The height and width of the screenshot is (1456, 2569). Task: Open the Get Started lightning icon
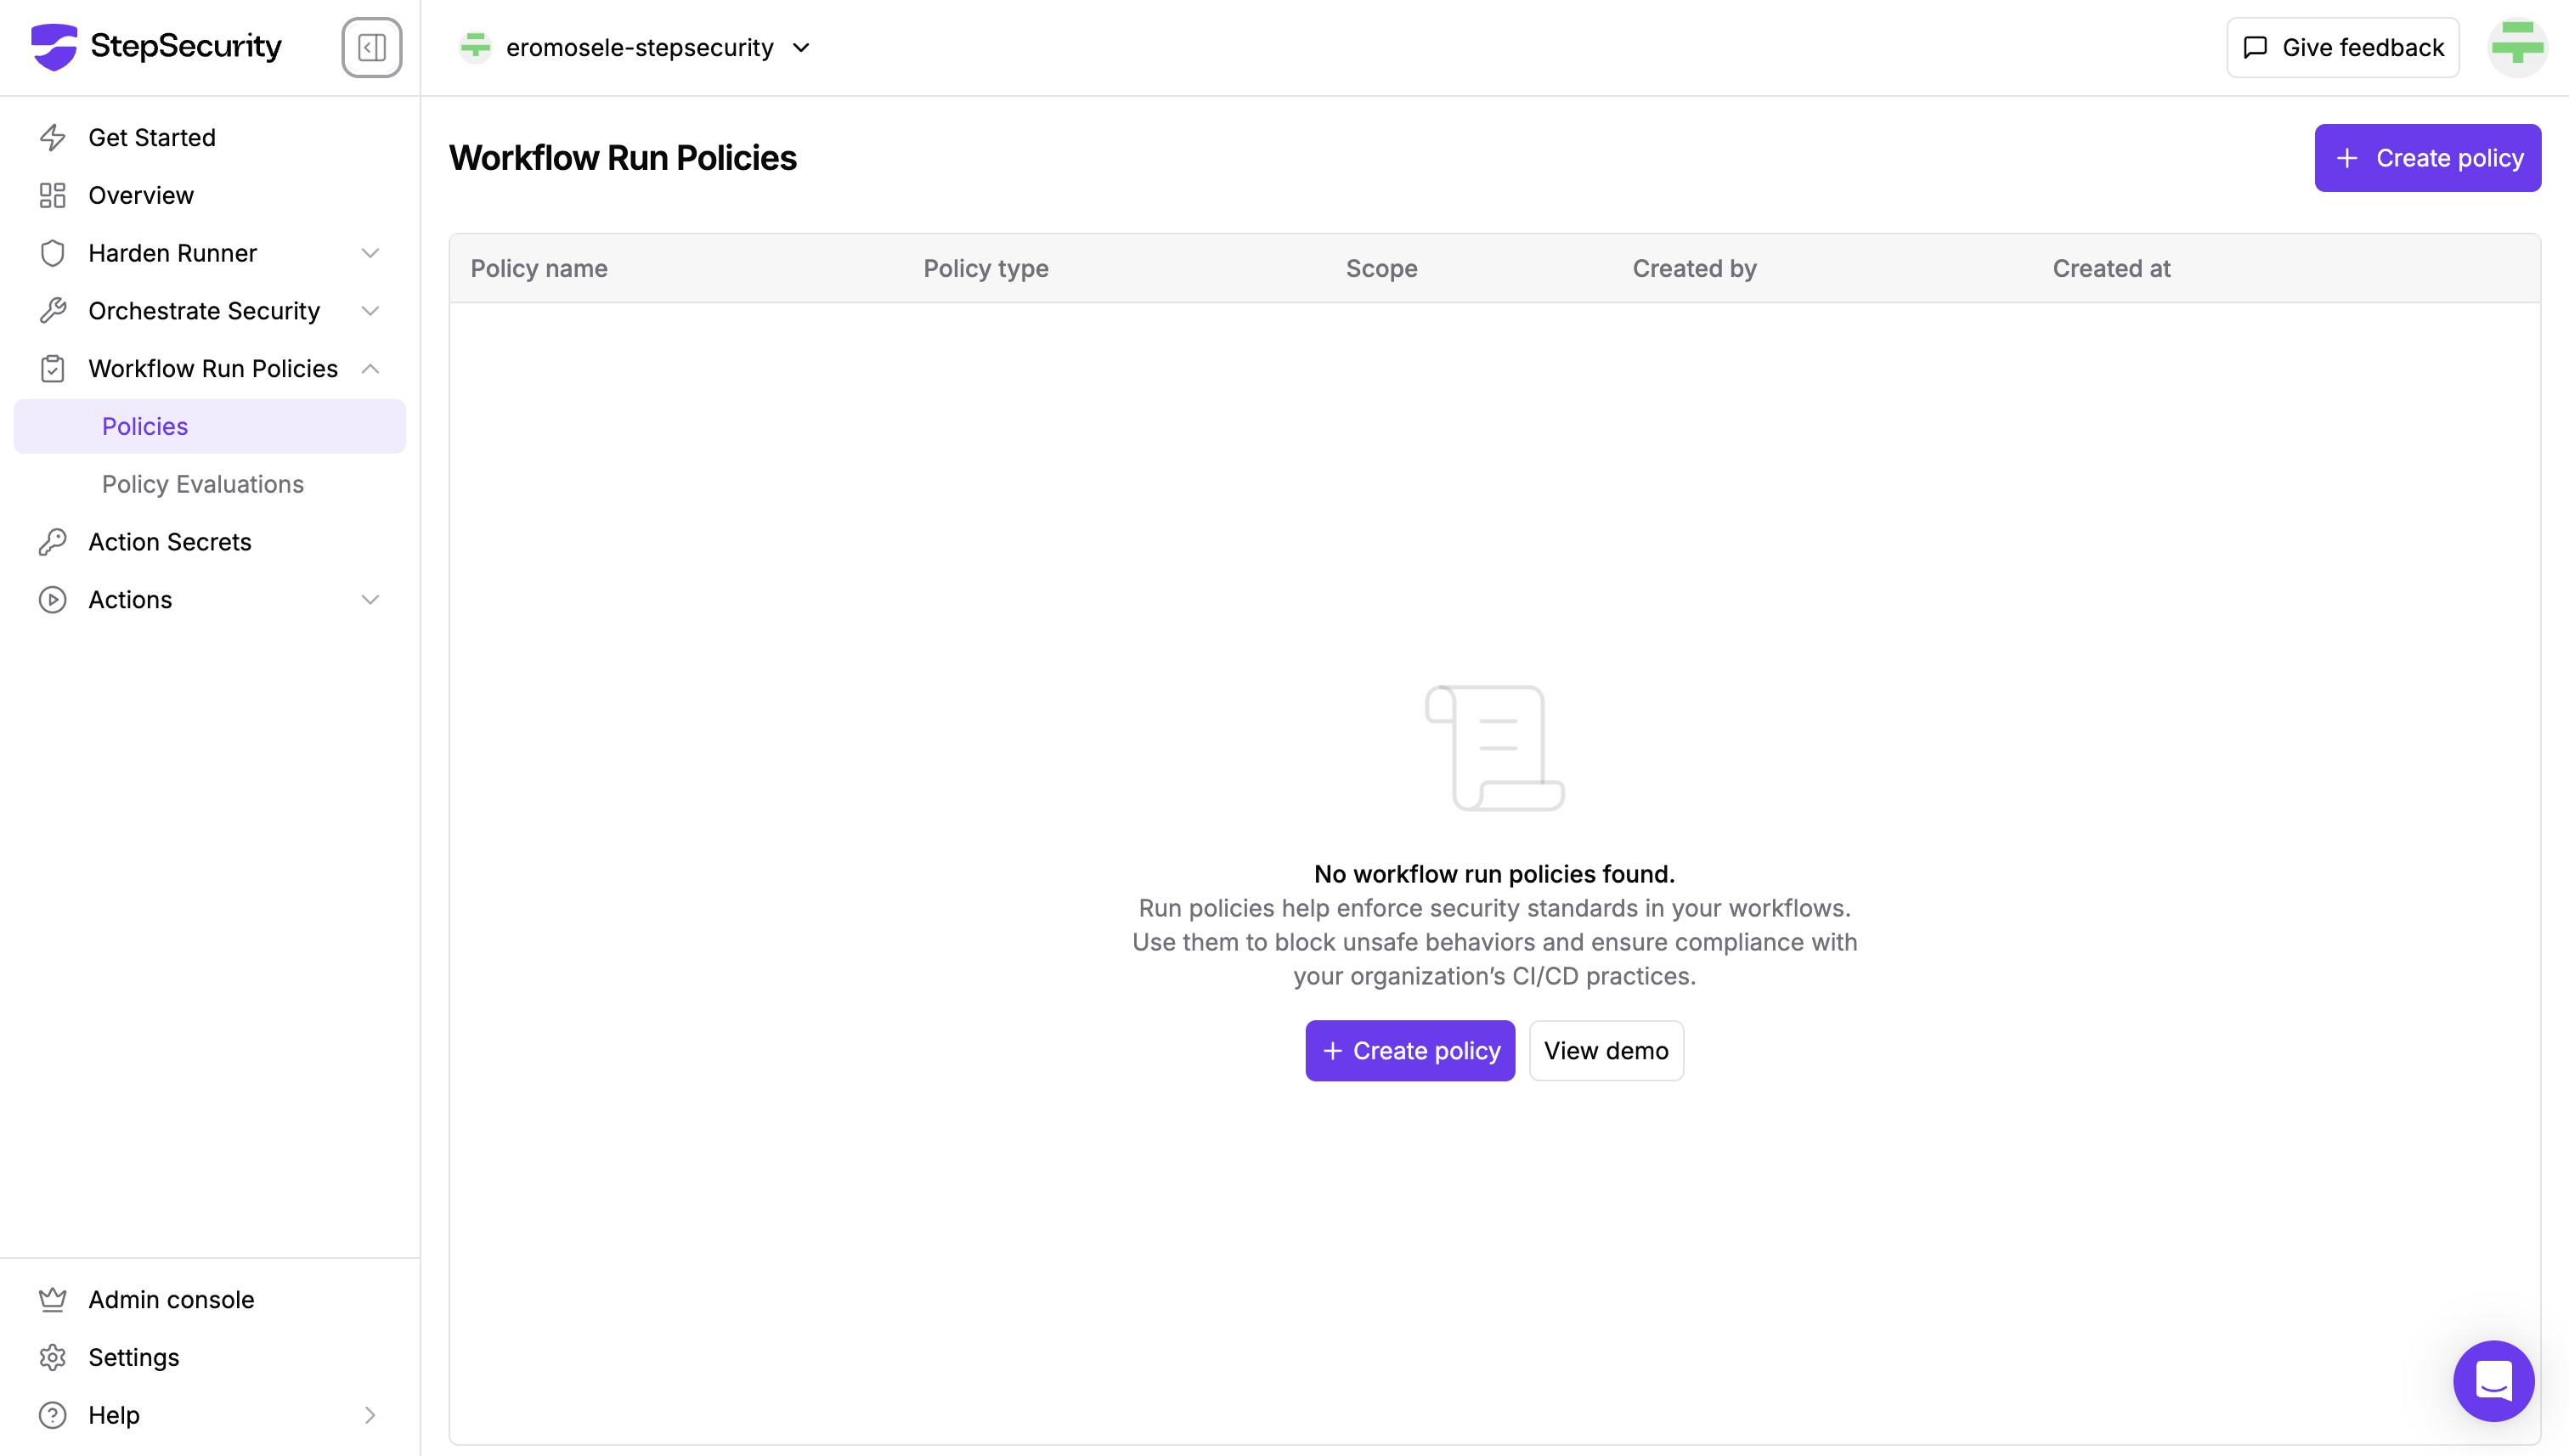[x=52, y=137]
